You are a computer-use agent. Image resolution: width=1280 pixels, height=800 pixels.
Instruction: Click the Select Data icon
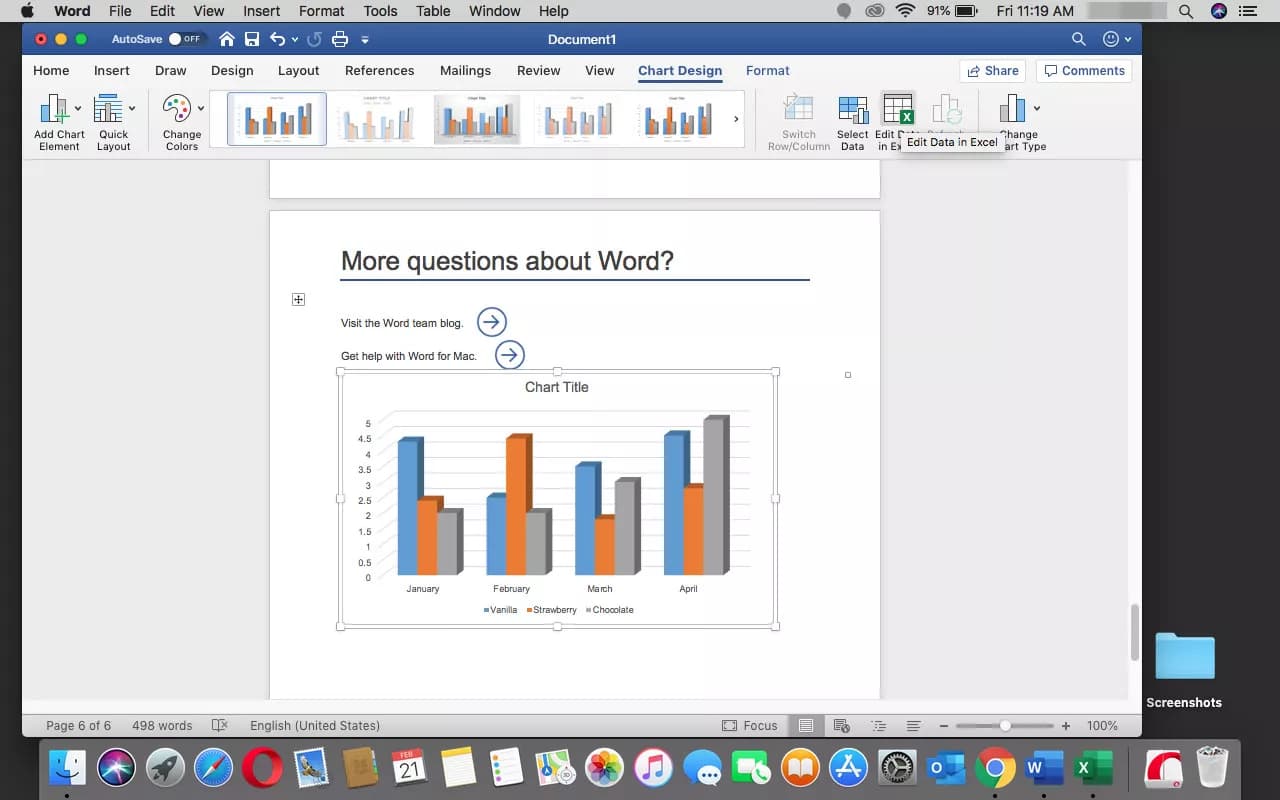click(853, 109)
